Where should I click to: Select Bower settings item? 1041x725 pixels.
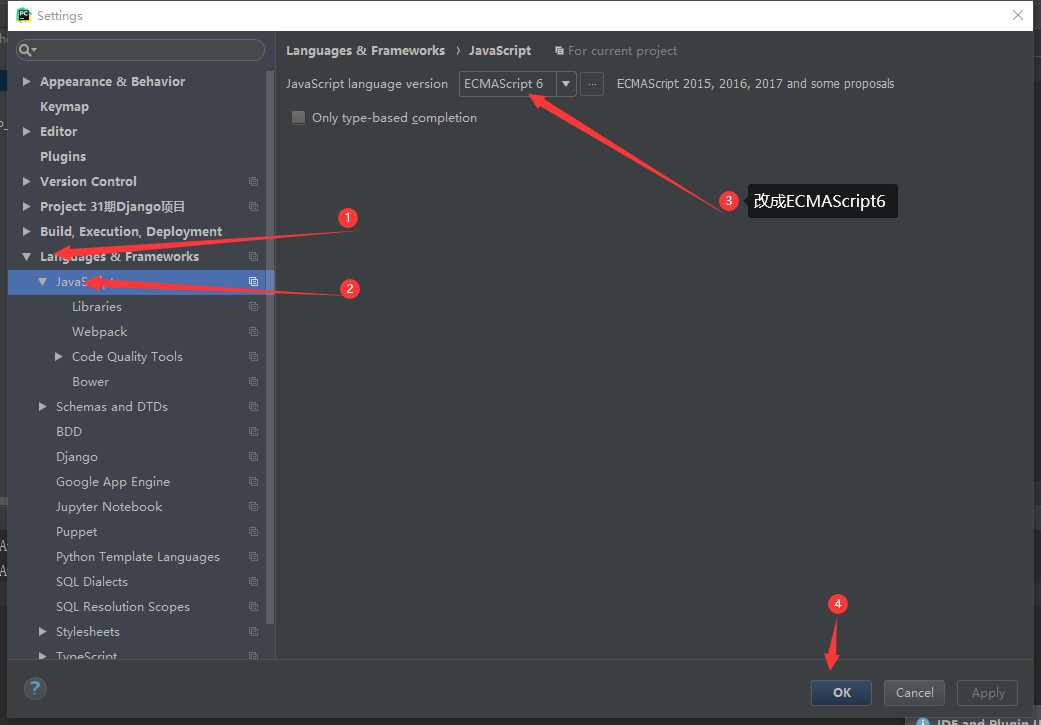click(90, 382)
